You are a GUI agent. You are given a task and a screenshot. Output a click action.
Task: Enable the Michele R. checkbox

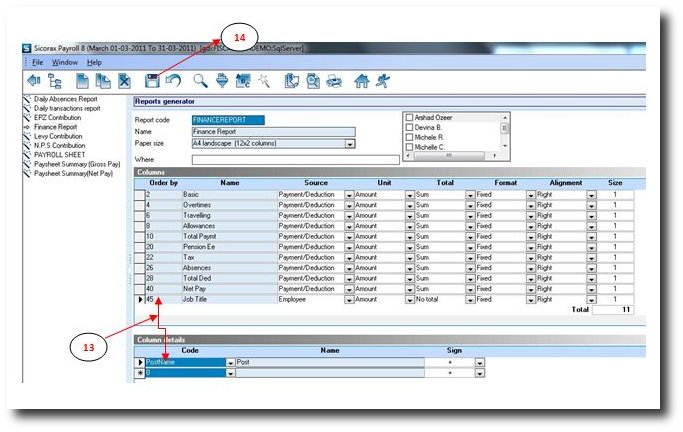pyautogui.click(x=409, y=138)
